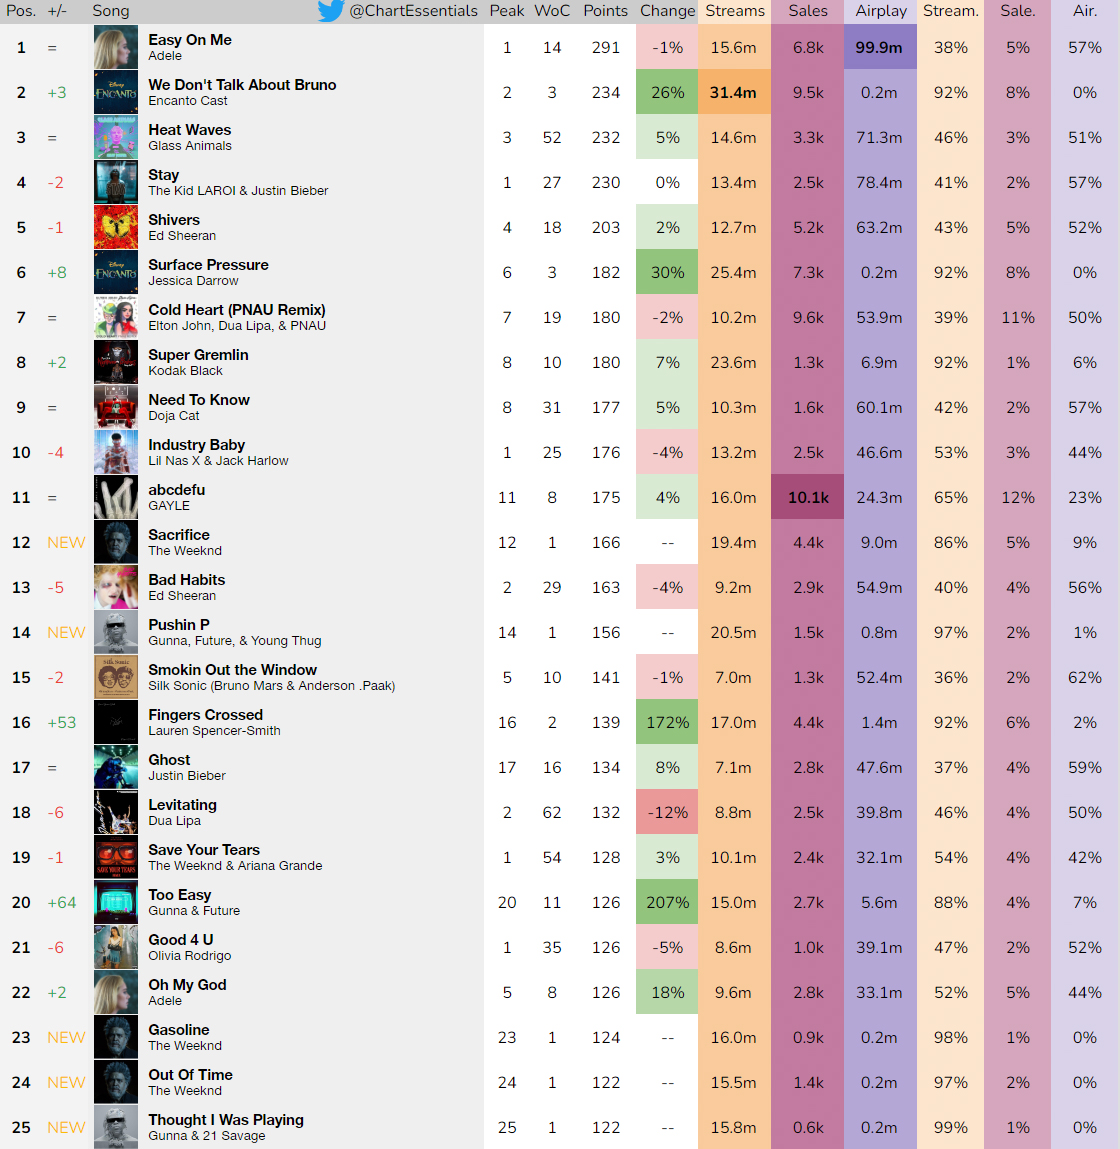1120x1149 pixels.
Task: Click the +64 movement for Too Easy
Action: point(62,902)
